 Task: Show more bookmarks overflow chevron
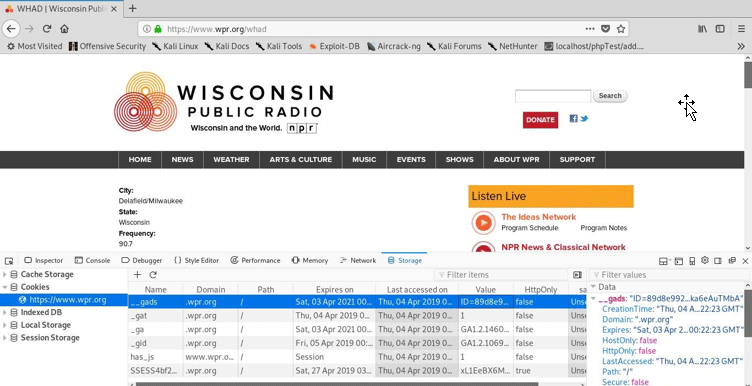(741, 46)
